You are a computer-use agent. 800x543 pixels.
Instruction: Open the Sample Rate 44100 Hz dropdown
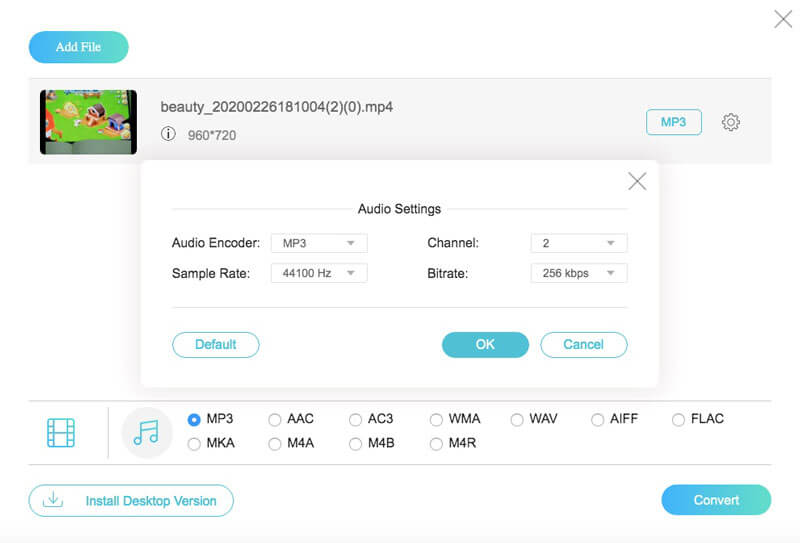point(319,273)
